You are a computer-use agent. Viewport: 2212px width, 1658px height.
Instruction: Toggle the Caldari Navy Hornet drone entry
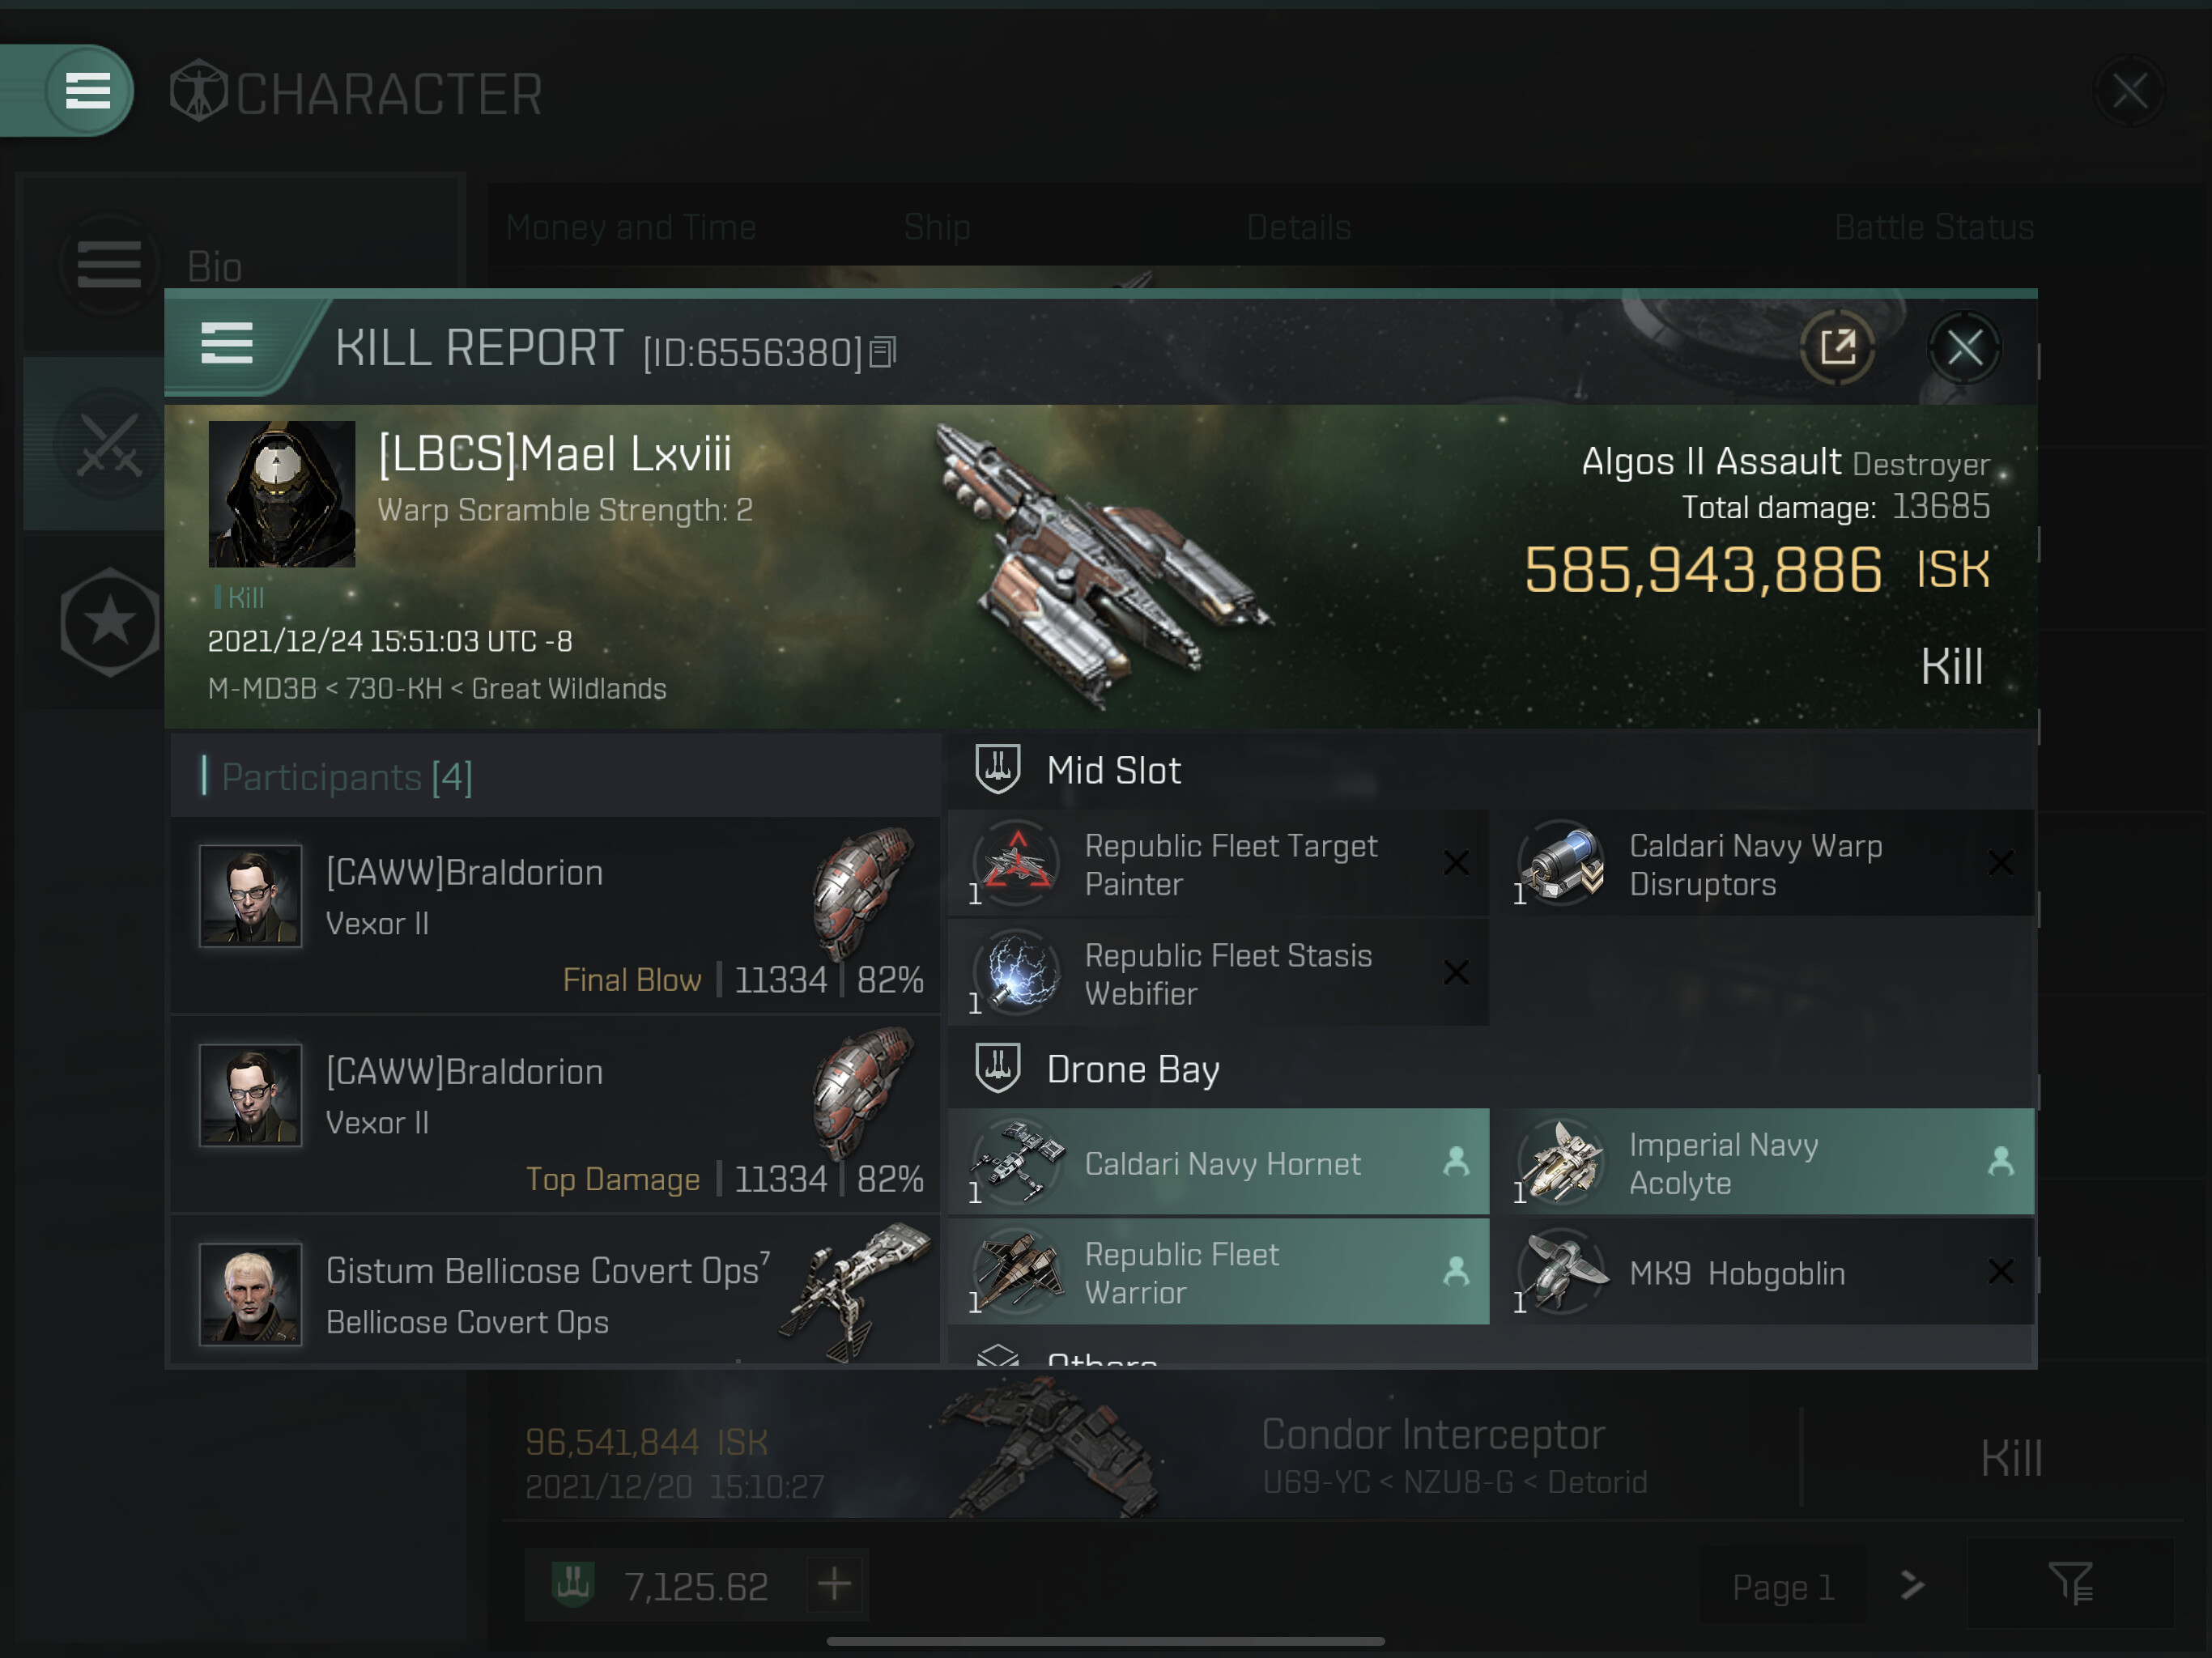[1219, 1162]
